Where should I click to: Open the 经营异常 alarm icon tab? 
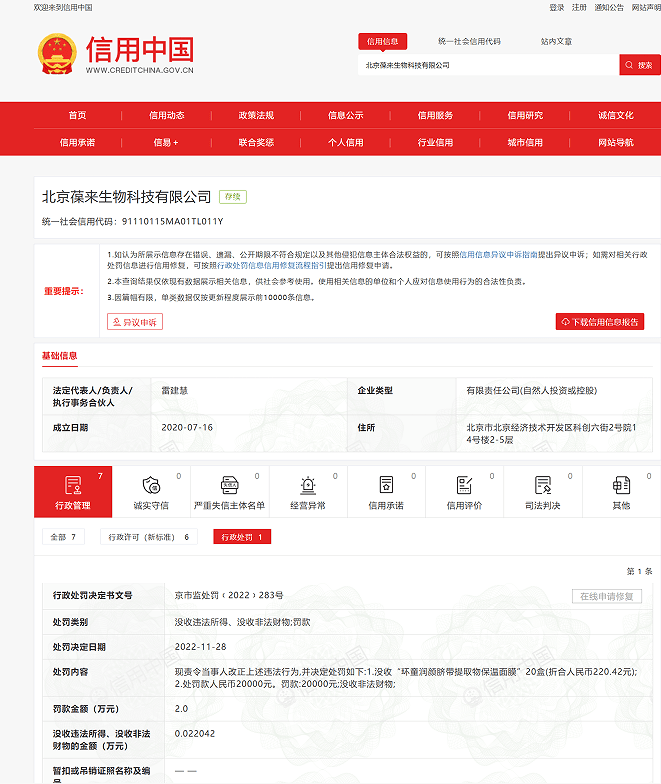(308, 492)
